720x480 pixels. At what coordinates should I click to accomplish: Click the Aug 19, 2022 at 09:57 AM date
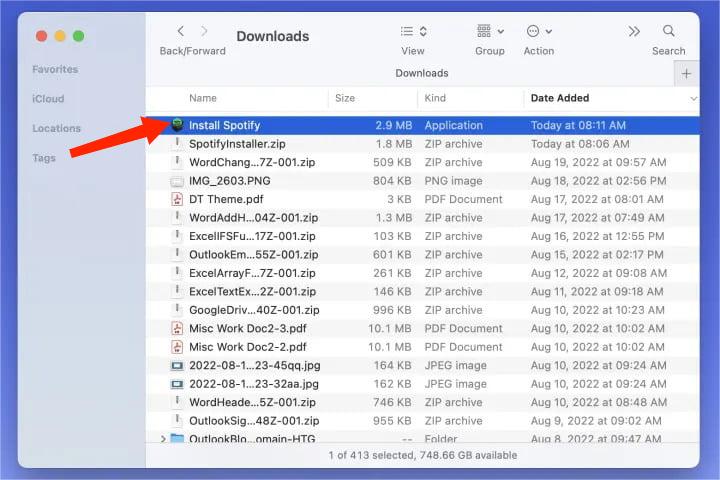point(598,162)
